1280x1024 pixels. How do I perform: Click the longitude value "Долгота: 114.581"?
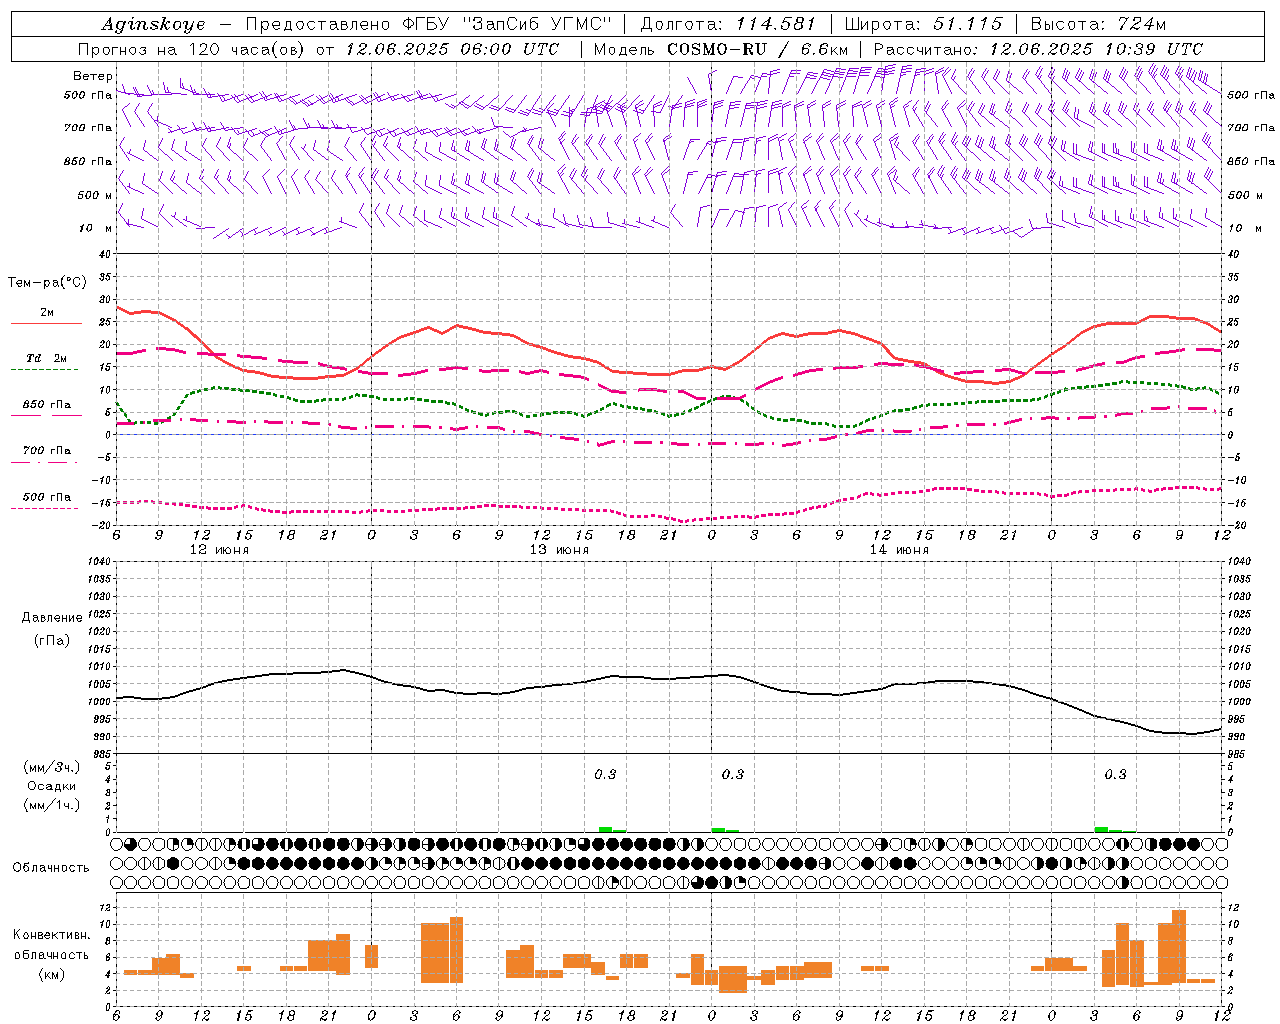pos(728,24)
